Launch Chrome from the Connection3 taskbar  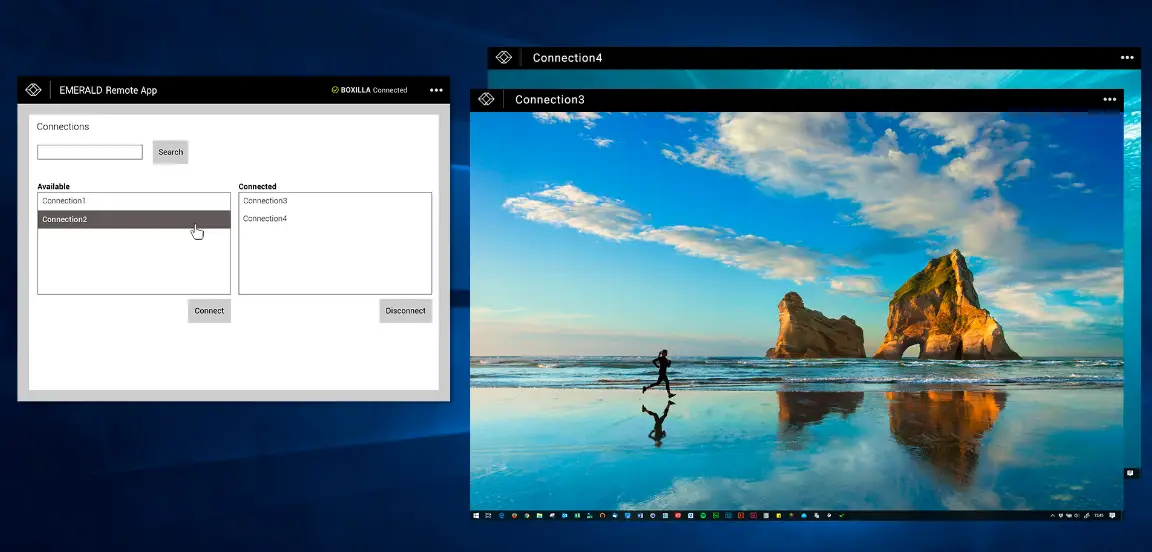click(527, 515)
